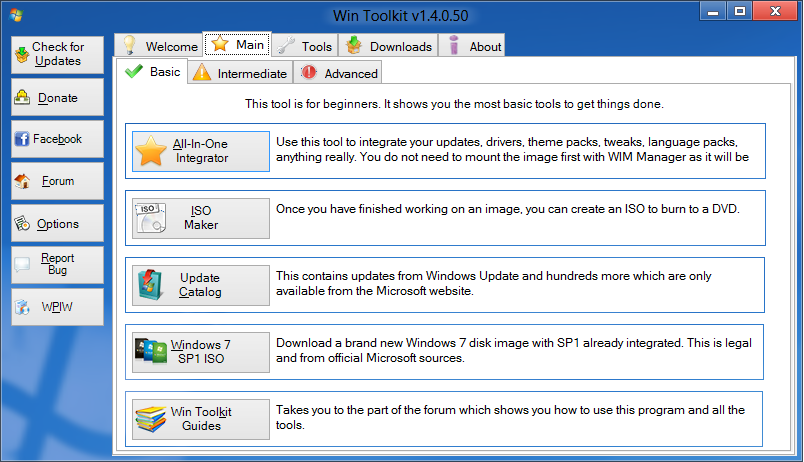
Task: Go to the Welcome tab
Action: coord(158,46)
